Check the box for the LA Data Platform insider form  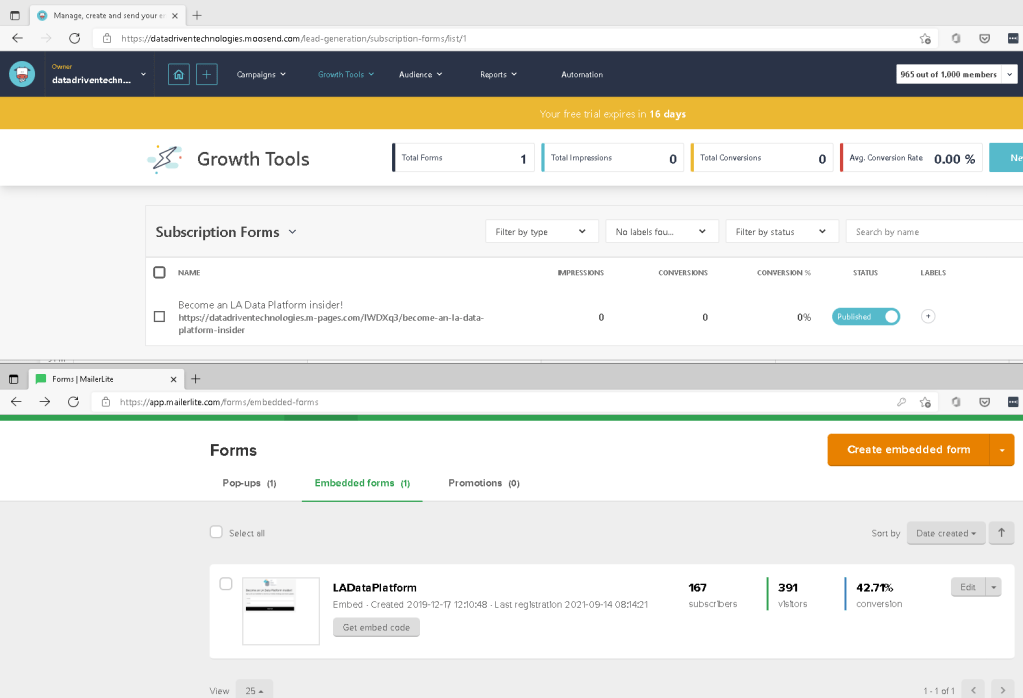(159, 316)
